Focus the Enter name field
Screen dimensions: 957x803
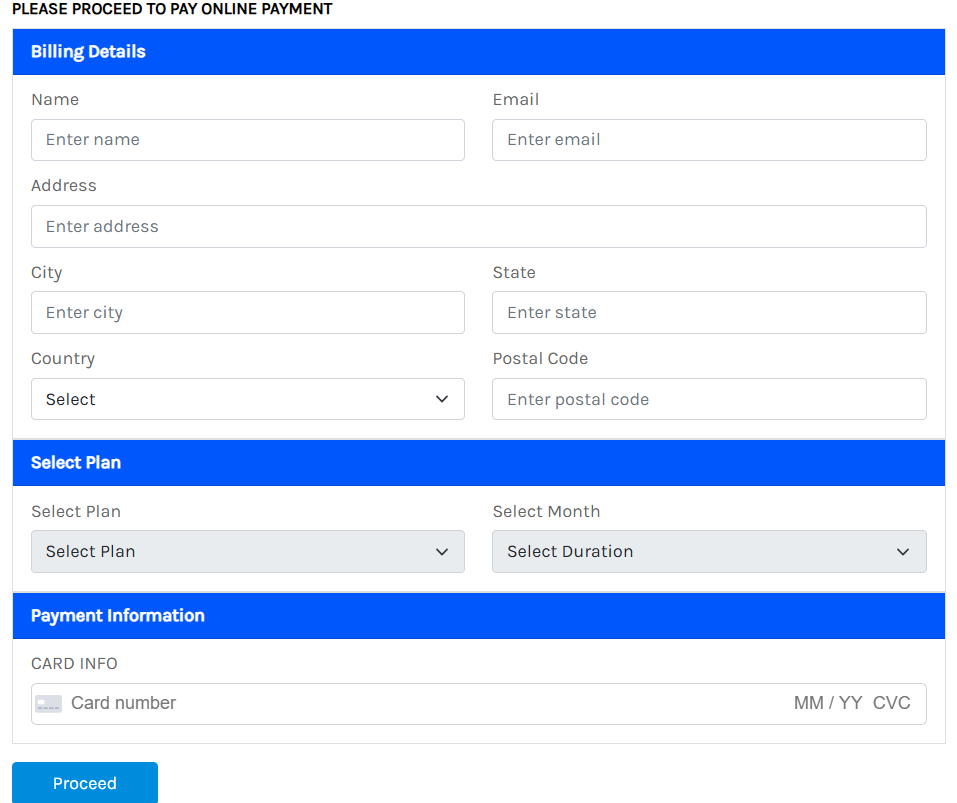247,140
